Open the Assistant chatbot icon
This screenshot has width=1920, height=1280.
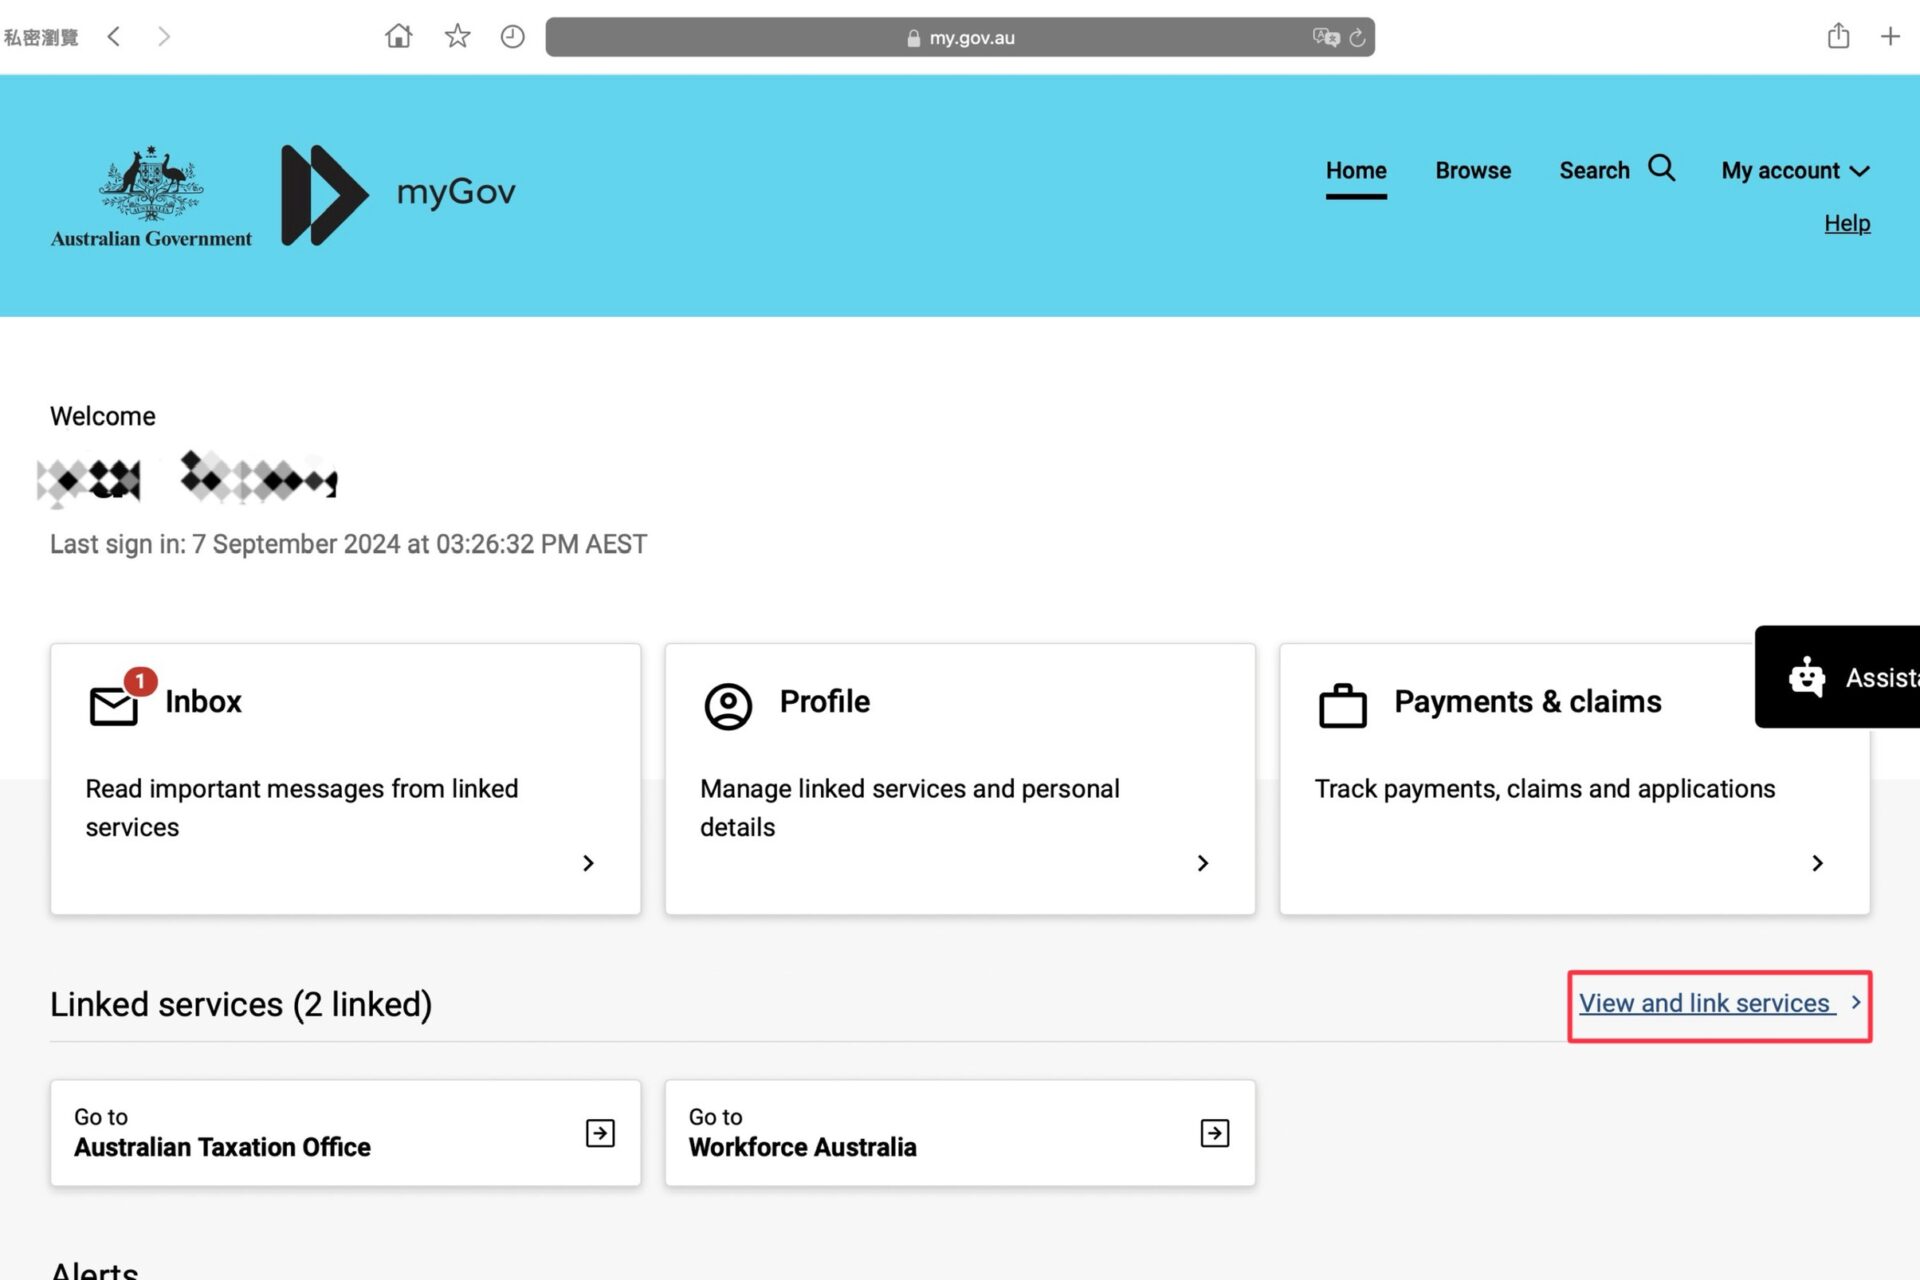click(x=1807, y=677)
